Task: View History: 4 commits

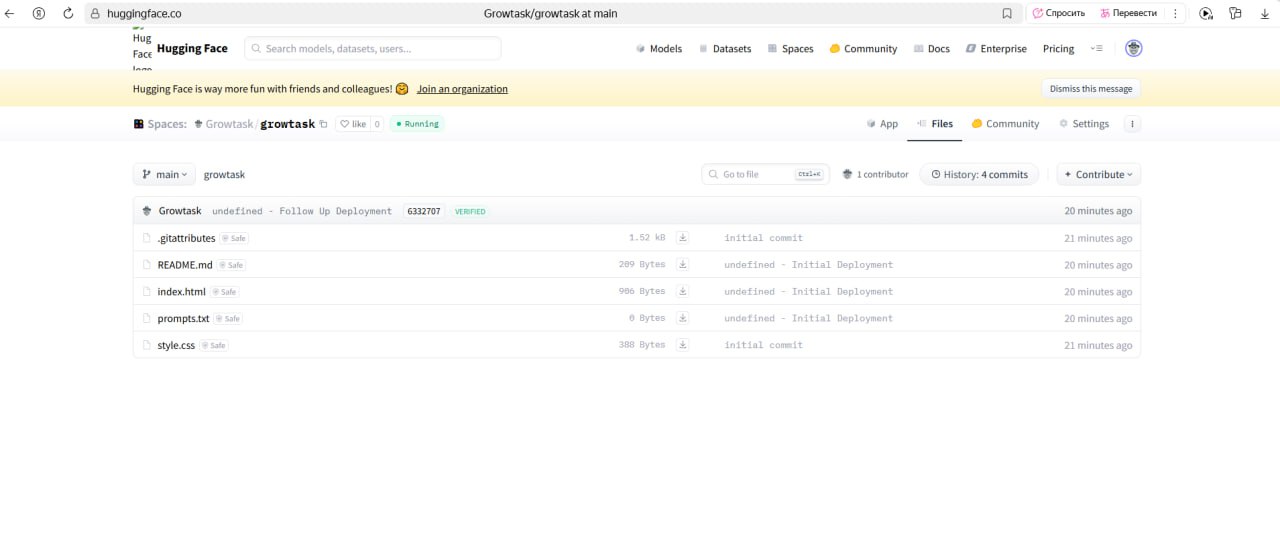Action: click(x=979, y=174)
